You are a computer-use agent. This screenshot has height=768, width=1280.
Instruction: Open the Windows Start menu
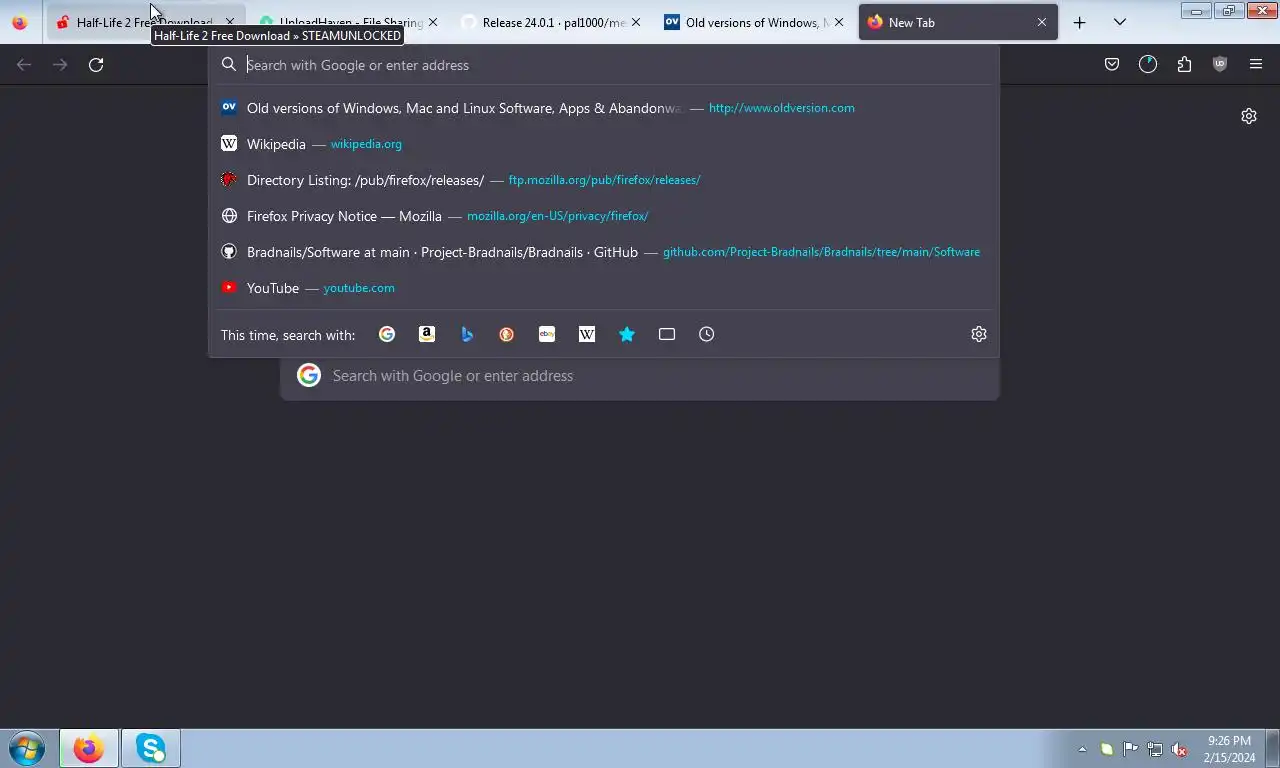coord(27,748)
